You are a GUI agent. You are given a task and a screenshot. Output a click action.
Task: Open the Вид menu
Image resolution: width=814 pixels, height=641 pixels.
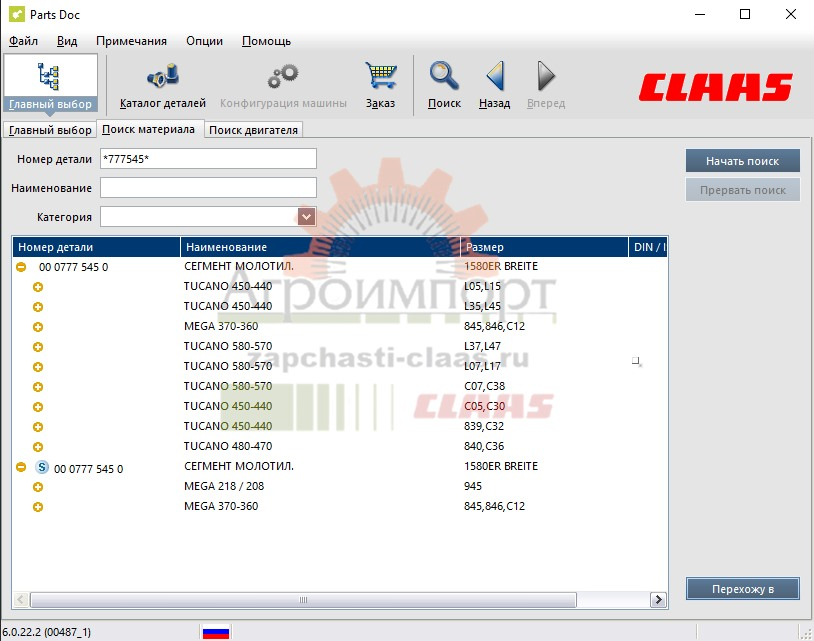pos(67,41)
